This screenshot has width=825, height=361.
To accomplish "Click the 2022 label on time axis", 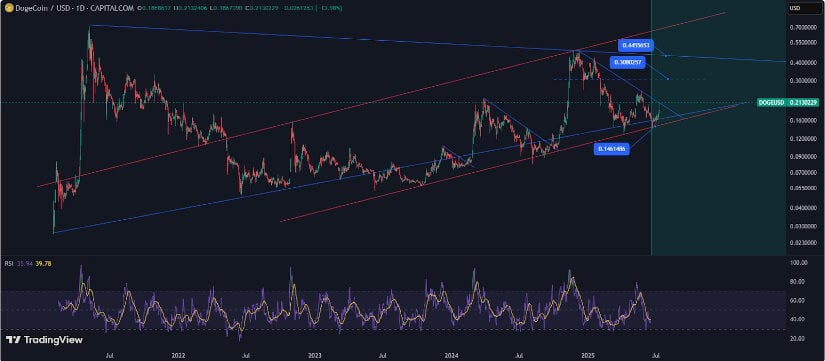I will pyautogui.click(x=178, y=356).
